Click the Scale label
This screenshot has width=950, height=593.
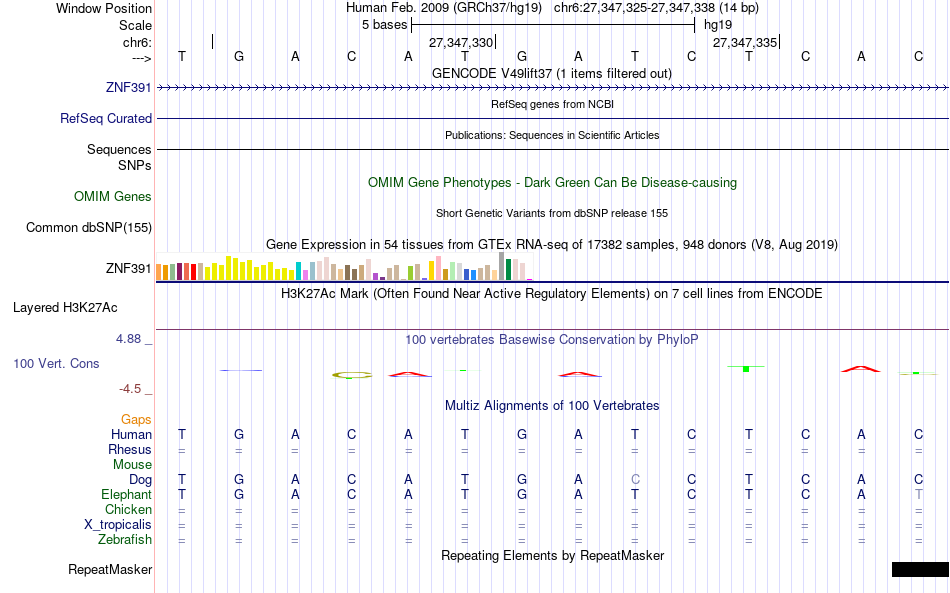tap(135, 25)
